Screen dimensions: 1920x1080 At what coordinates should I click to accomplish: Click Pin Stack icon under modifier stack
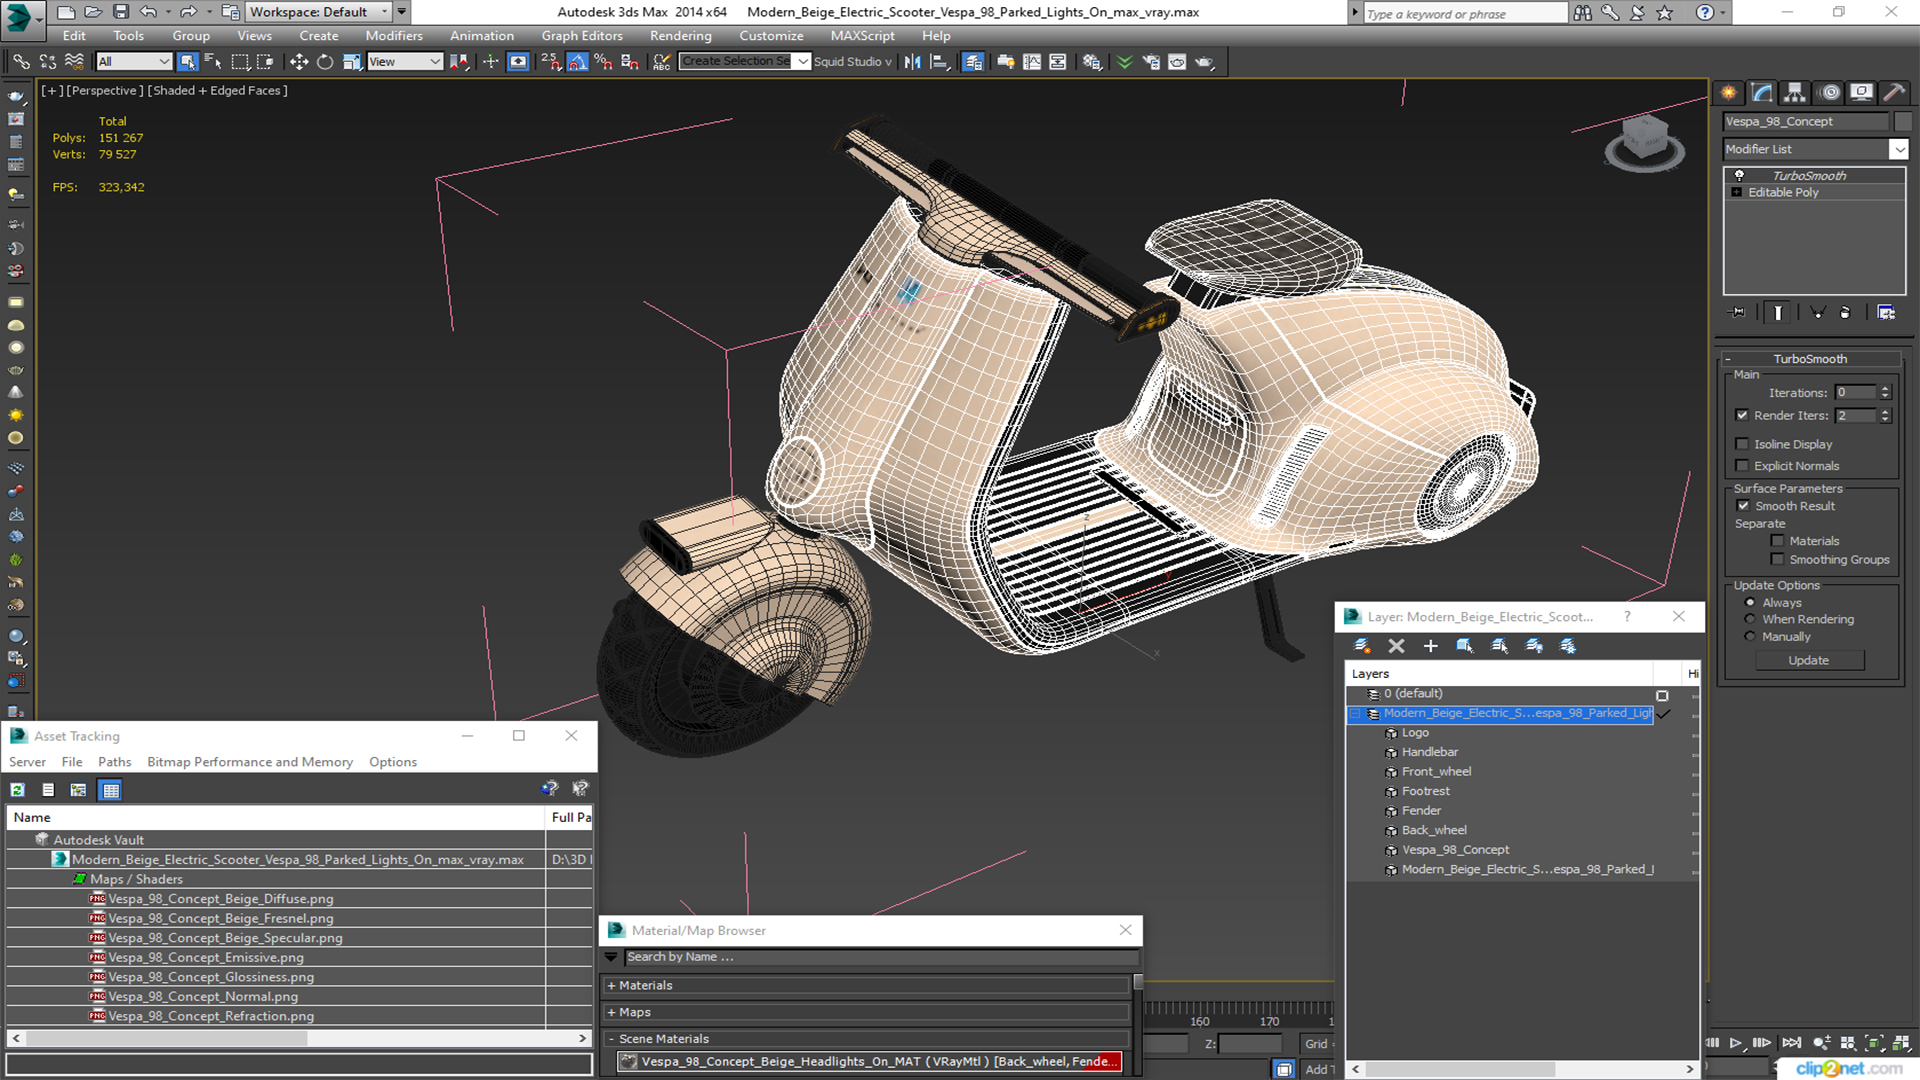[x=1738, y=313]
